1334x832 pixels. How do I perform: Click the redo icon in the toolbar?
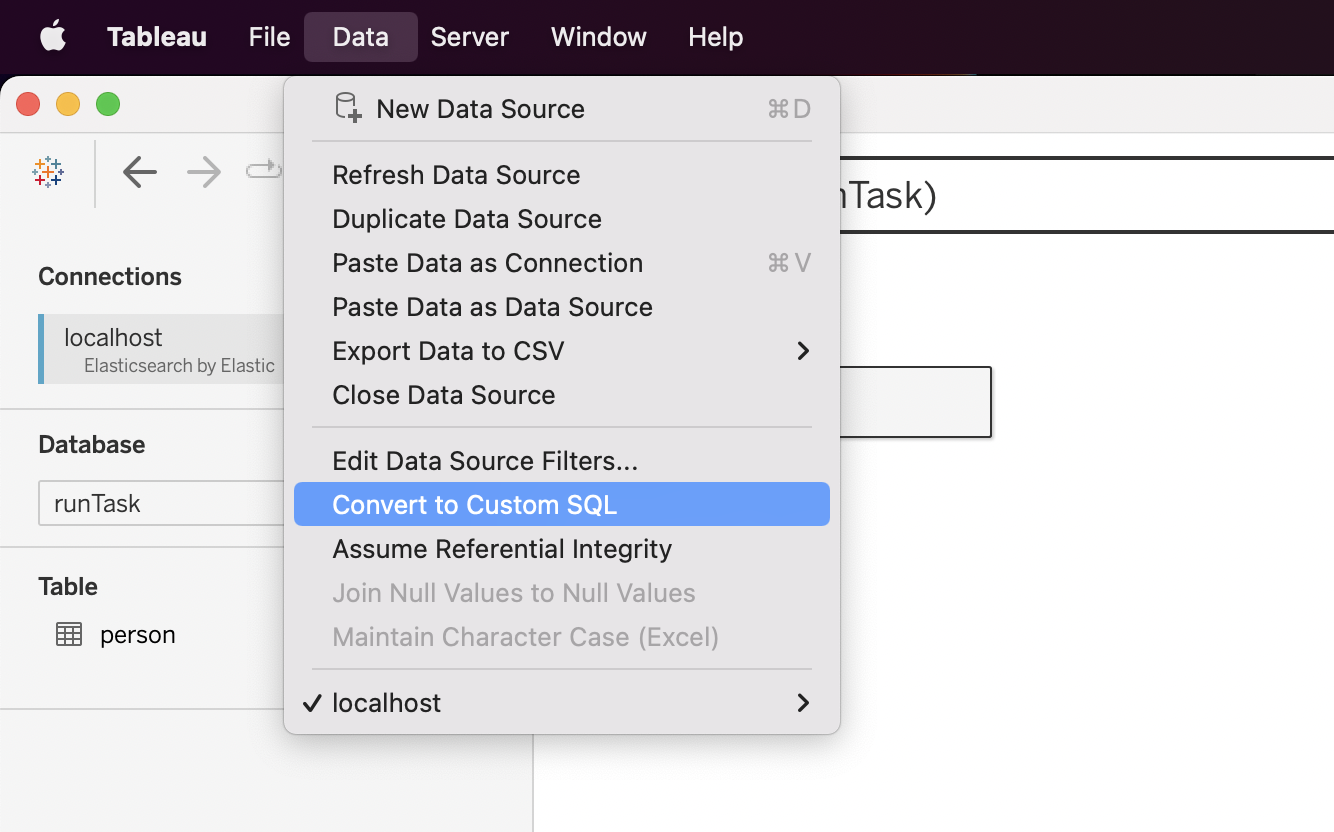pyautogui.click(x=263, y=170)
